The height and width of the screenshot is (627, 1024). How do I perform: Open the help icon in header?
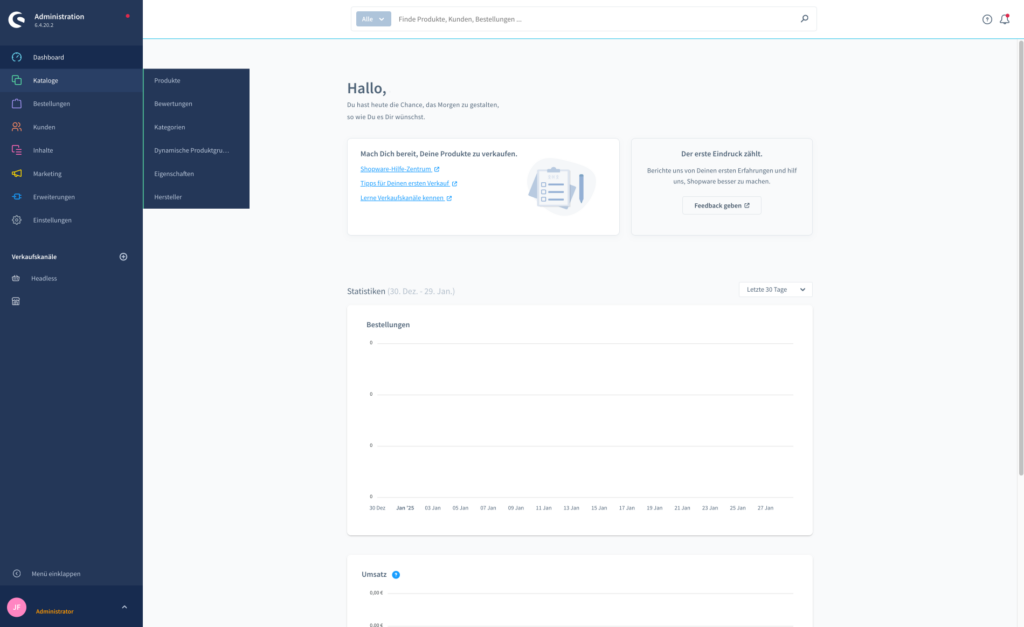(x=987, y=20)
